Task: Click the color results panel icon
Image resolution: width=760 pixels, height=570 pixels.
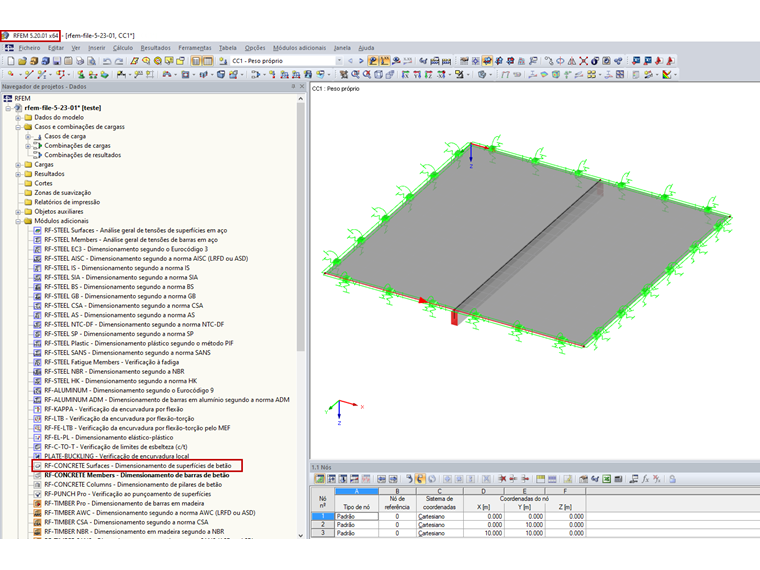Action: pos(667,75)
